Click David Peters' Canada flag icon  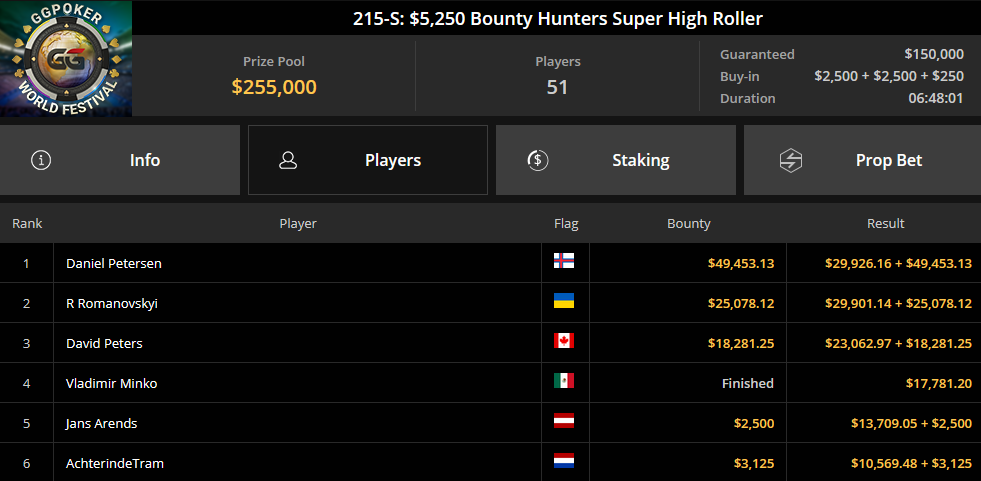pos(564,341)
